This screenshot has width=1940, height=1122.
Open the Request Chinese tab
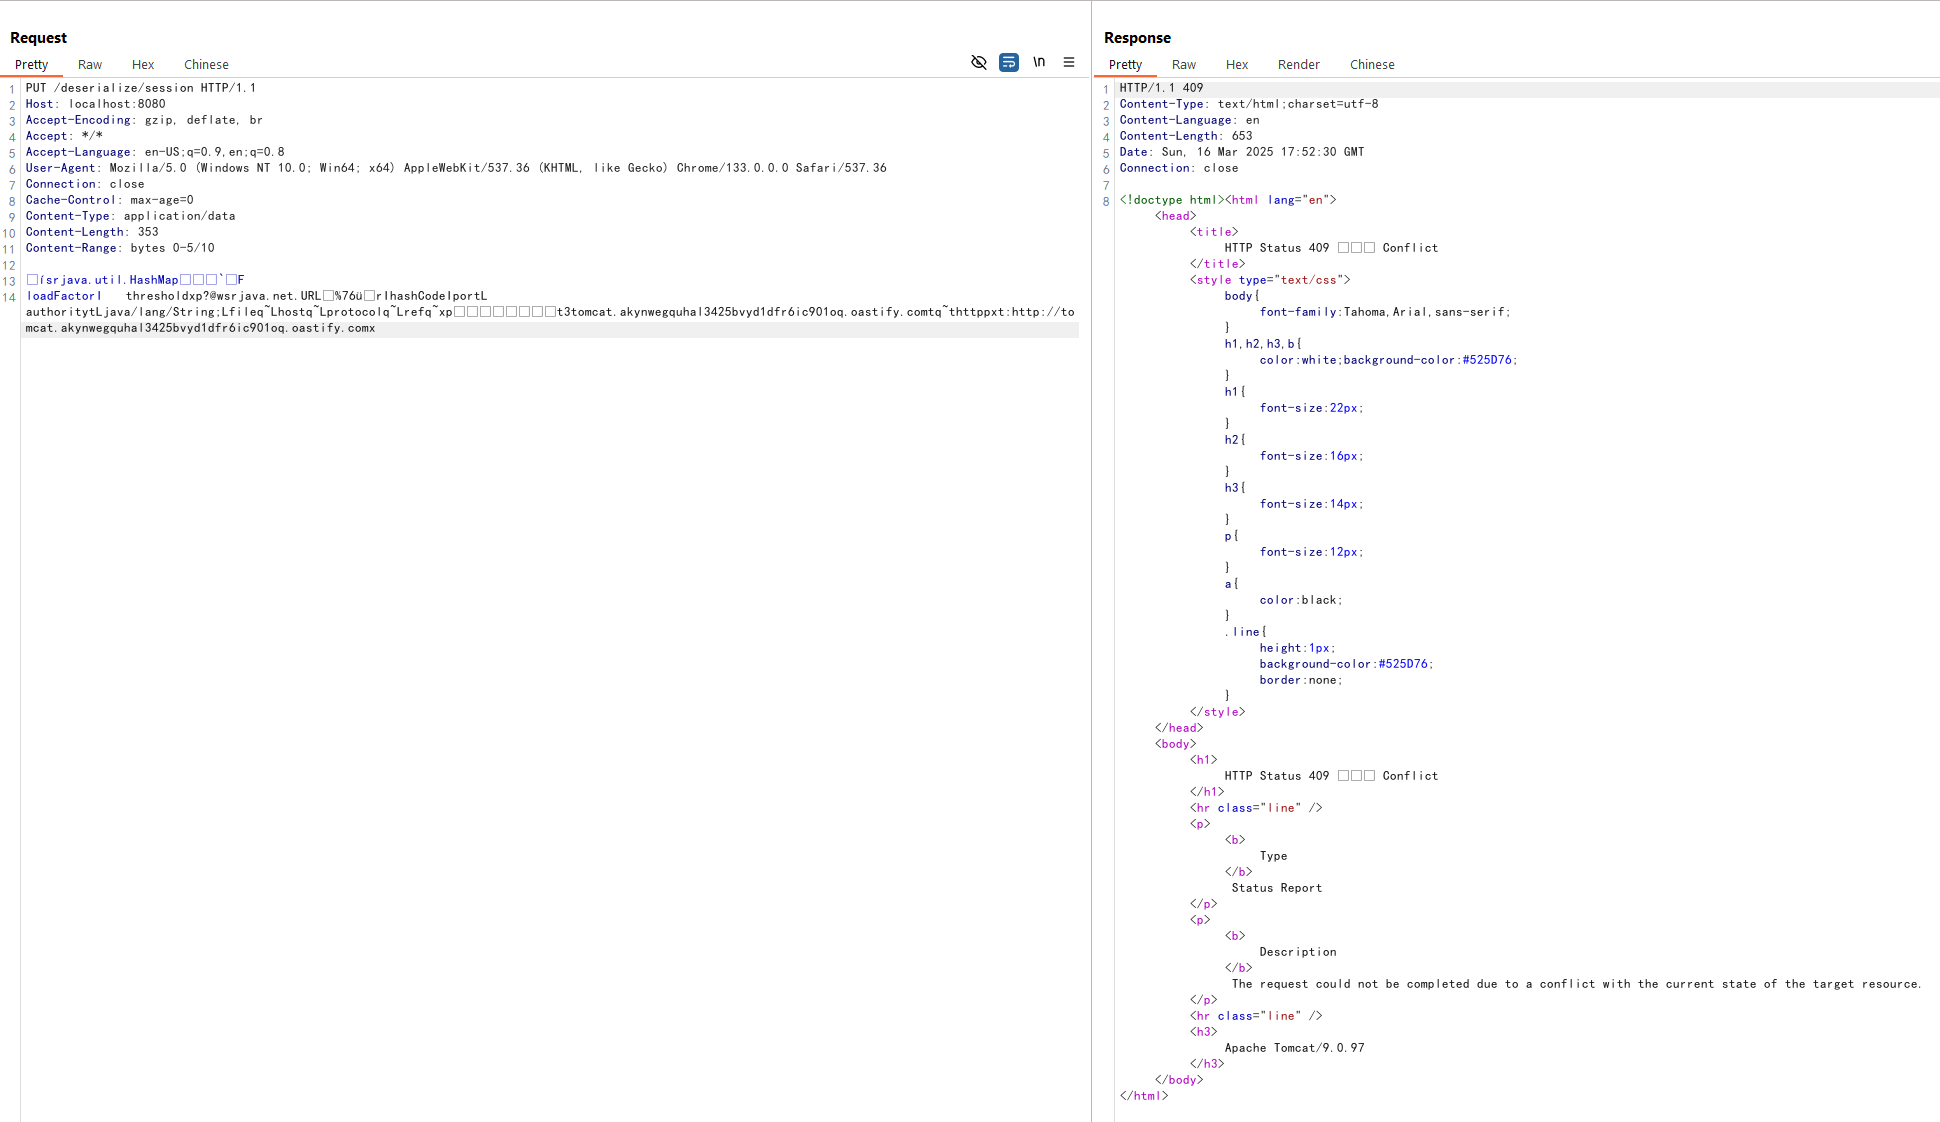(206, 64)
